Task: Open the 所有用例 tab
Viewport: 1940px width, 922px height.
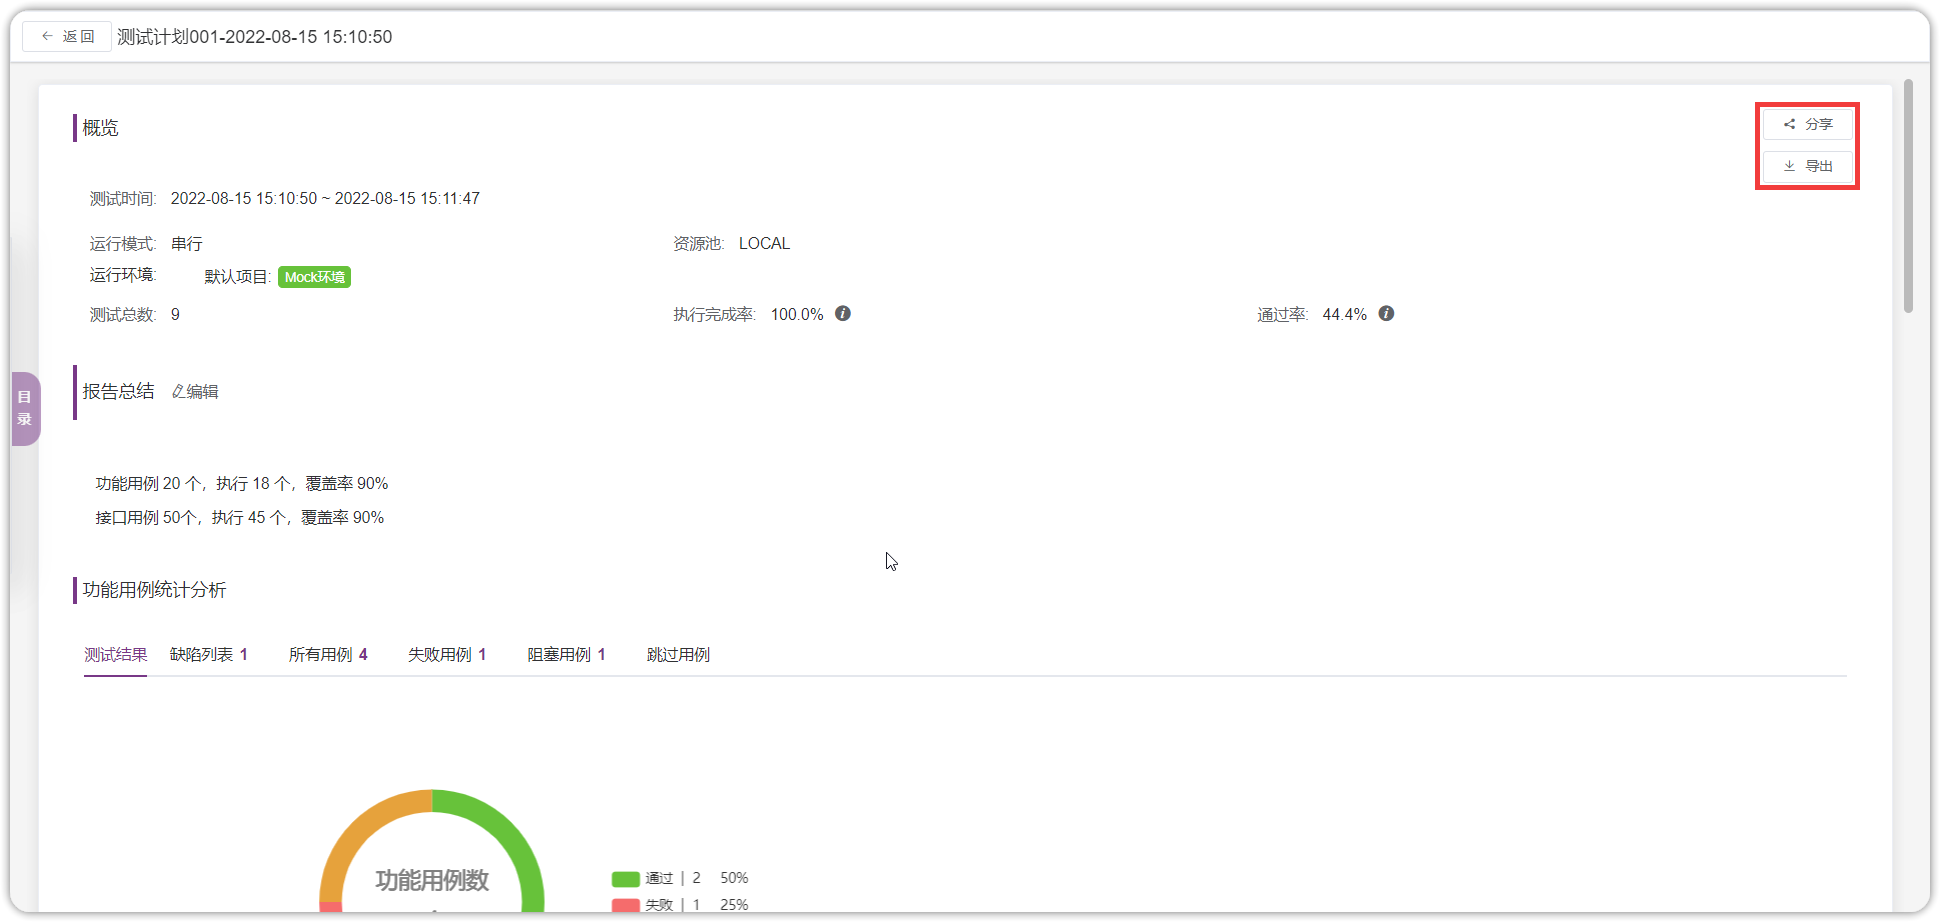Action: [x=328, y=654]
